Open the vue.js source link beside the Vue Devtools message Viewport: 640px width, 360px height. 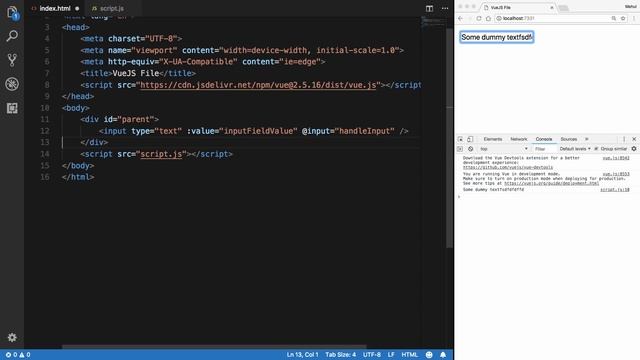(x=616, y=158)
